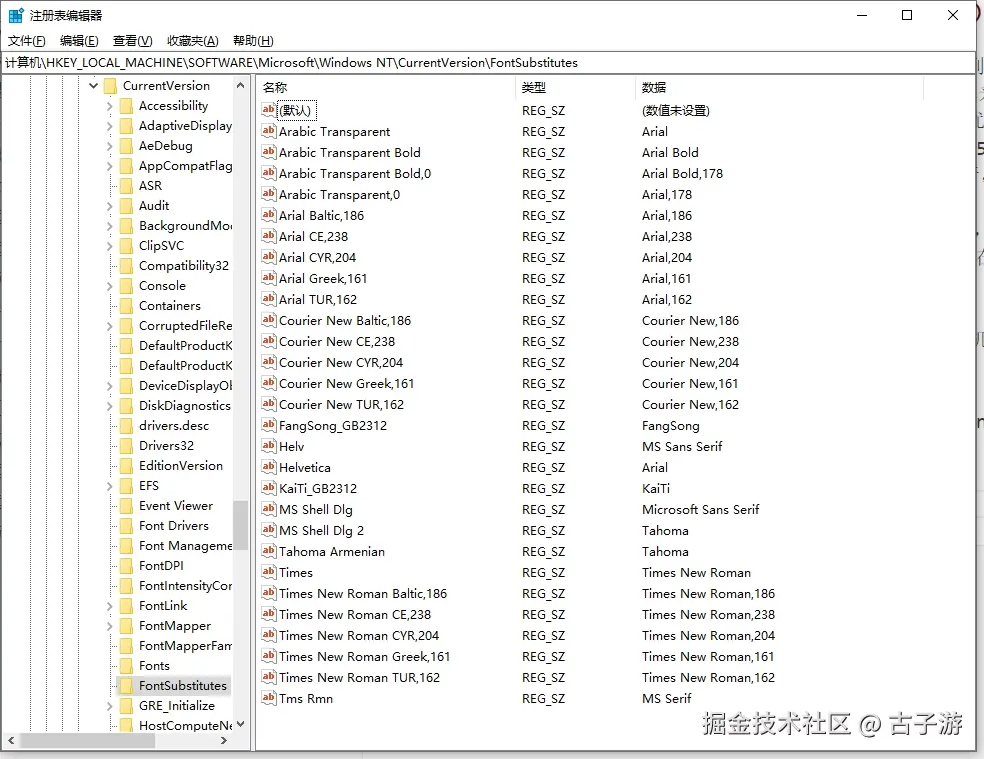The height and width of the screenshot is (759, 984).
Task: Click the folder icon beside Console
Action: point(126,286)
